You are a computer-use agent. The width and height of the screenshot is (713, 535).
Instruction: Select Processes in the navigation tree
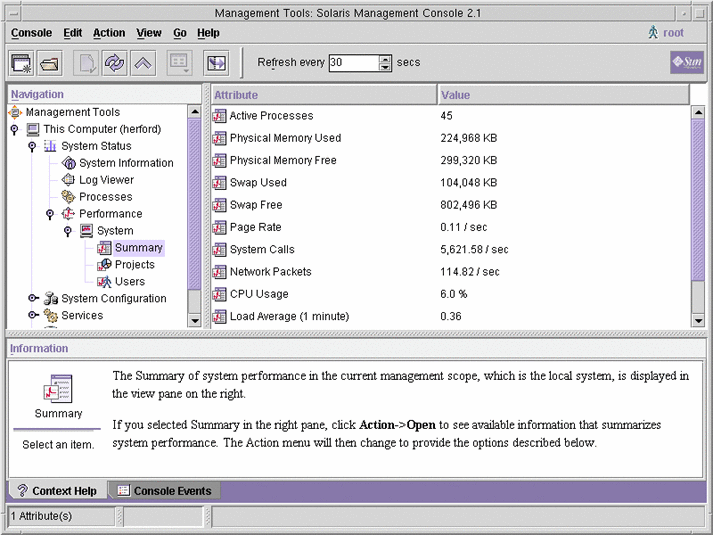coord(105,197)
